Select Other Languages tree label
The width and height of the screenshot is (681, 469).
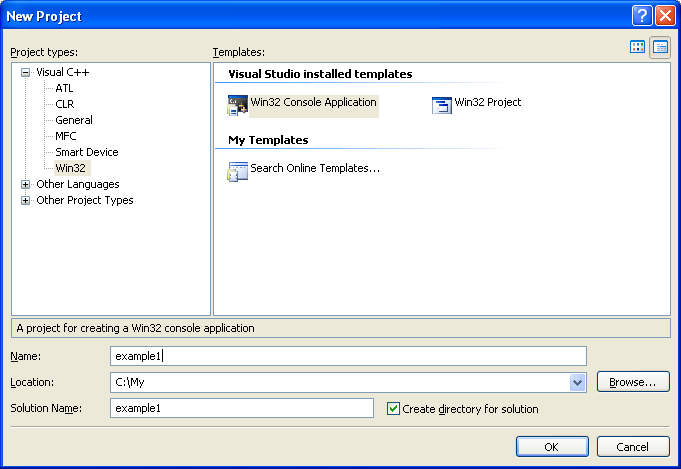[78, 184]
